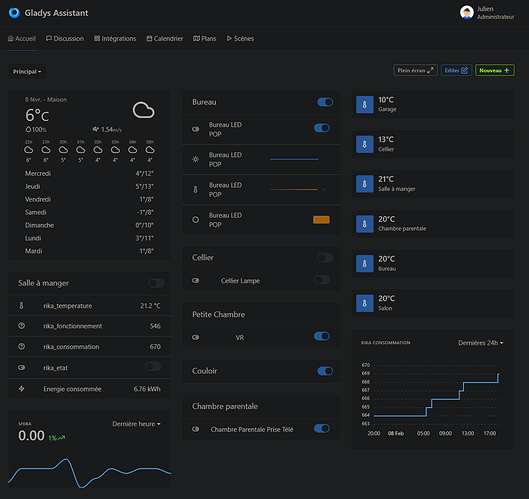Image resolution: width=529 pixels, height=499 pixels.
Task: Click the Gladys Assistant title link
Action: pyautogui.click(x=56, y=13)
